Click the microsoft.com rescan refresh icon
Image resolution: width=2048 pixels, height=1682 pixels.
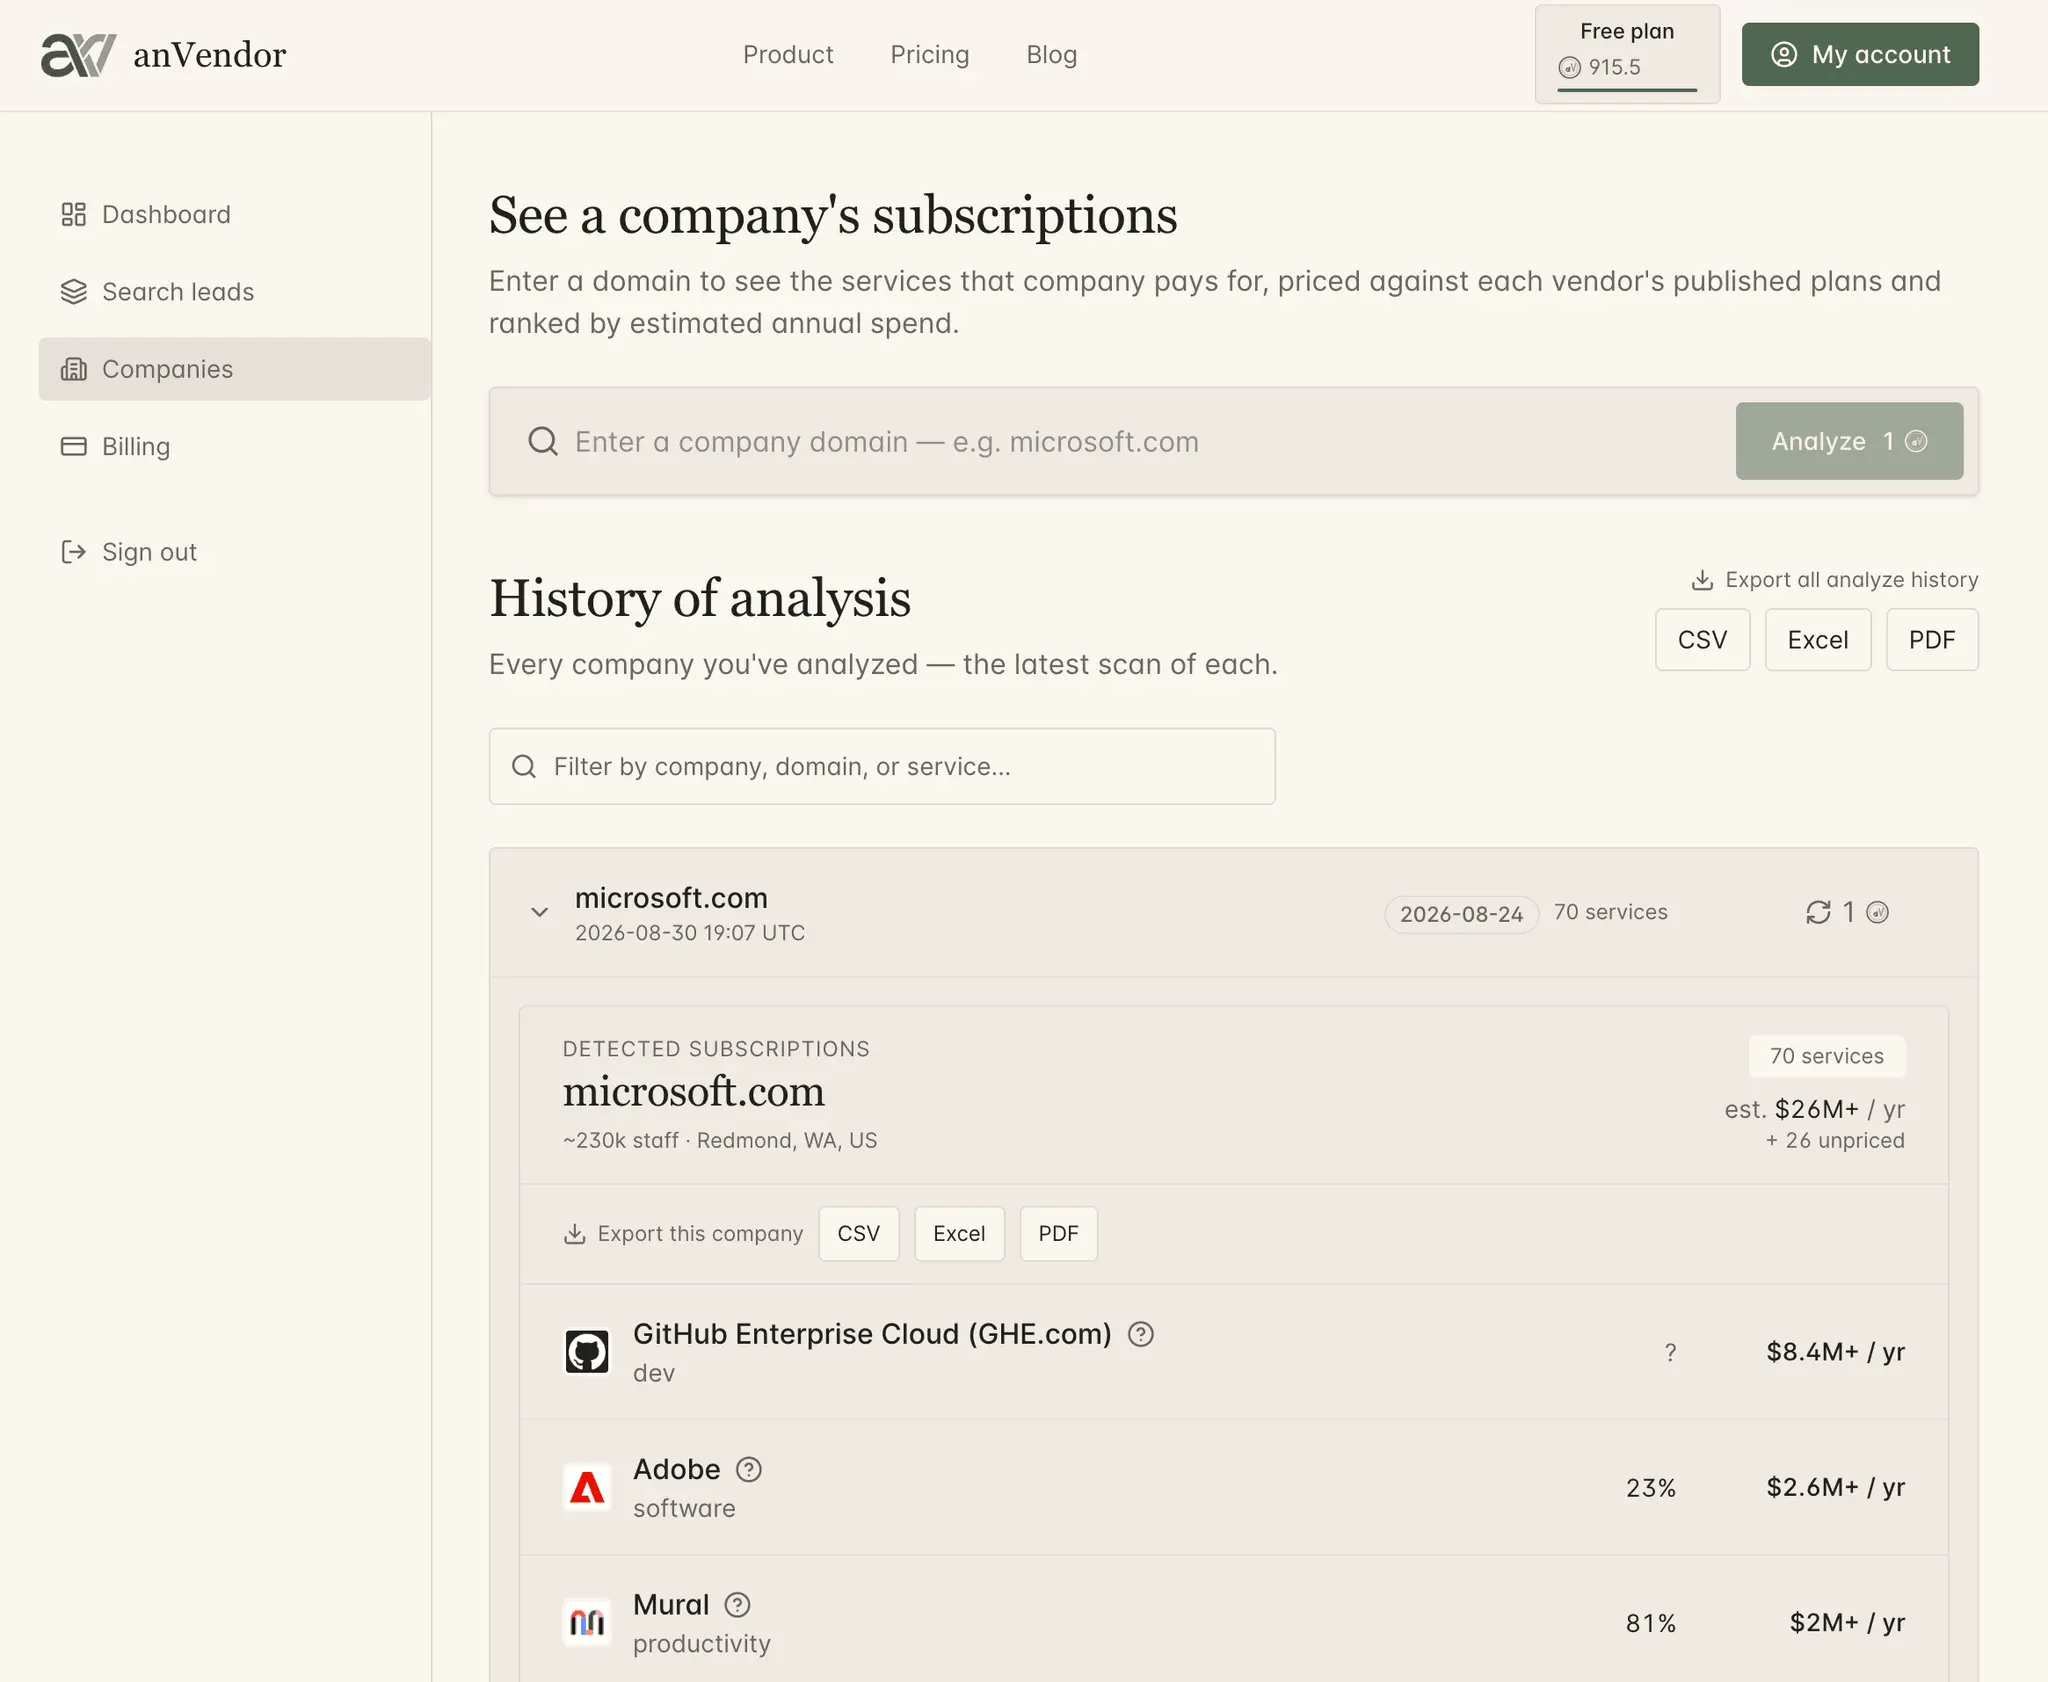(1818, 912)
